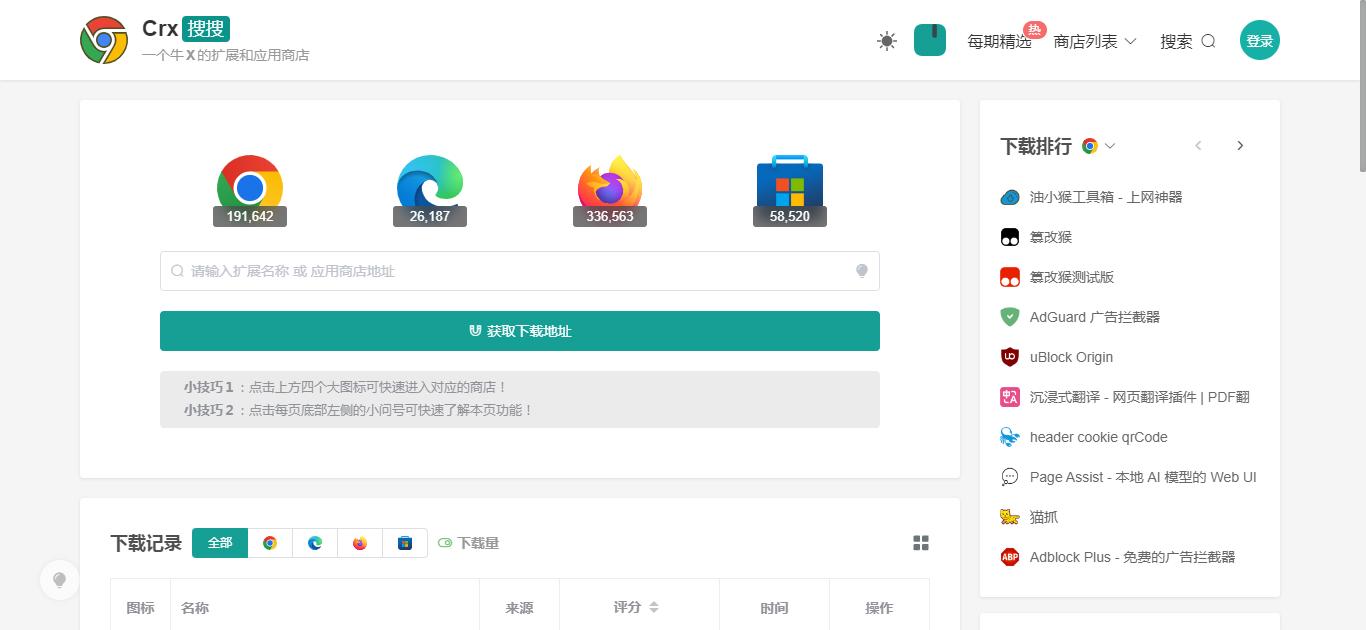
Task: Toggle the sun light/dark theme icon
Action: tap(887, 41)
